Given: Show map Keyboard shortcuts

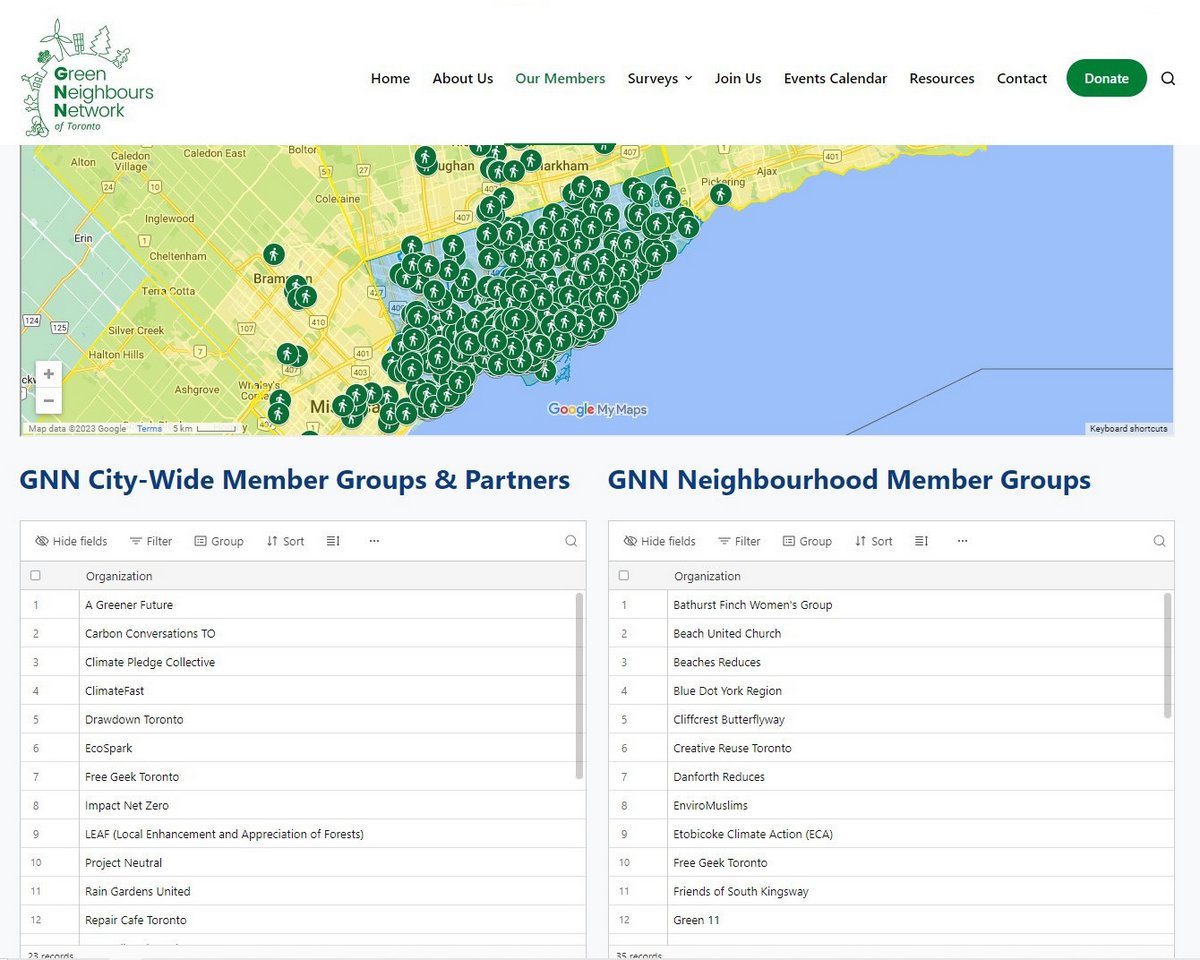Looking at the screenshot, I should click(1129, 429).
